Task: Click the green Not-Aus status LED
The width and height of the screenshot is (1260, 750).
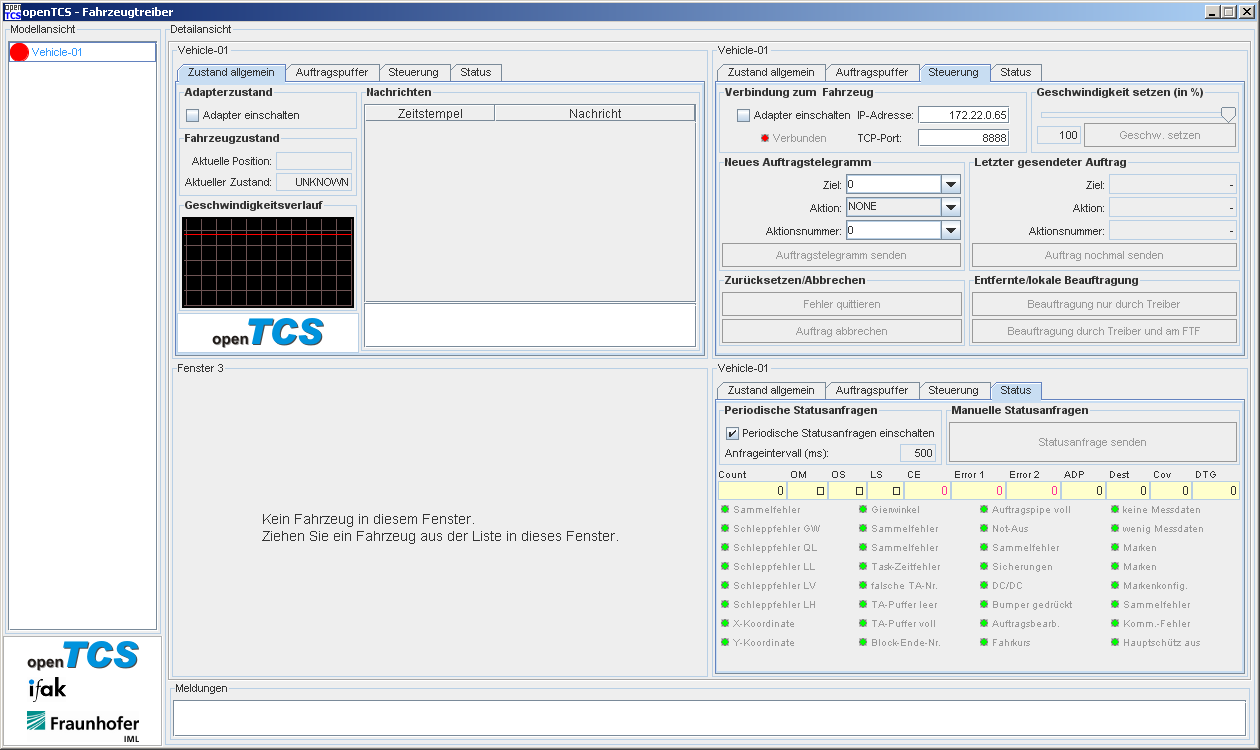Action: (x=984, y=529)
